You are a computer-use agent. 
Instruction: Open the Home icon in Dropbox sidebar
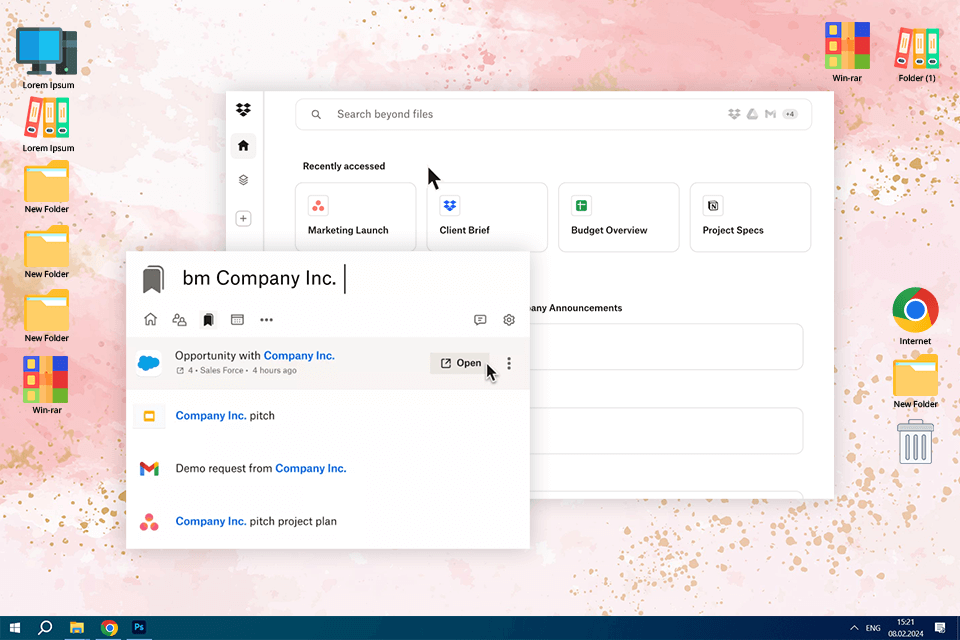pyautogui.click(x=243, y=146)
